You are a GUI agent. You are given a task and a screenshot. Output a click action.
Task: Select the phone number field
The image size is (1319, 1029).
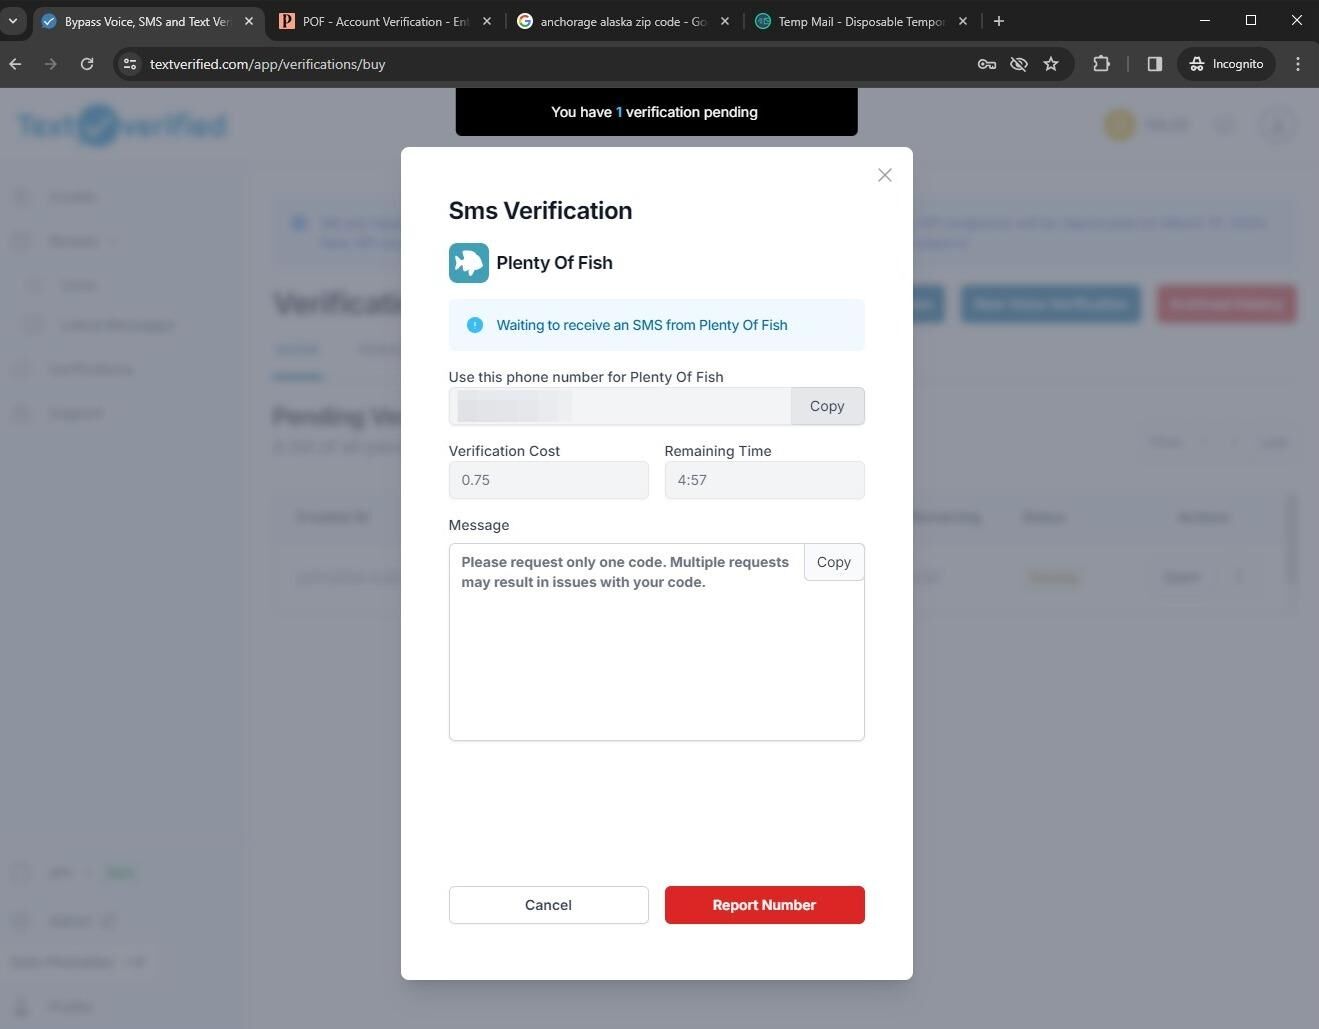pos(620,406)
